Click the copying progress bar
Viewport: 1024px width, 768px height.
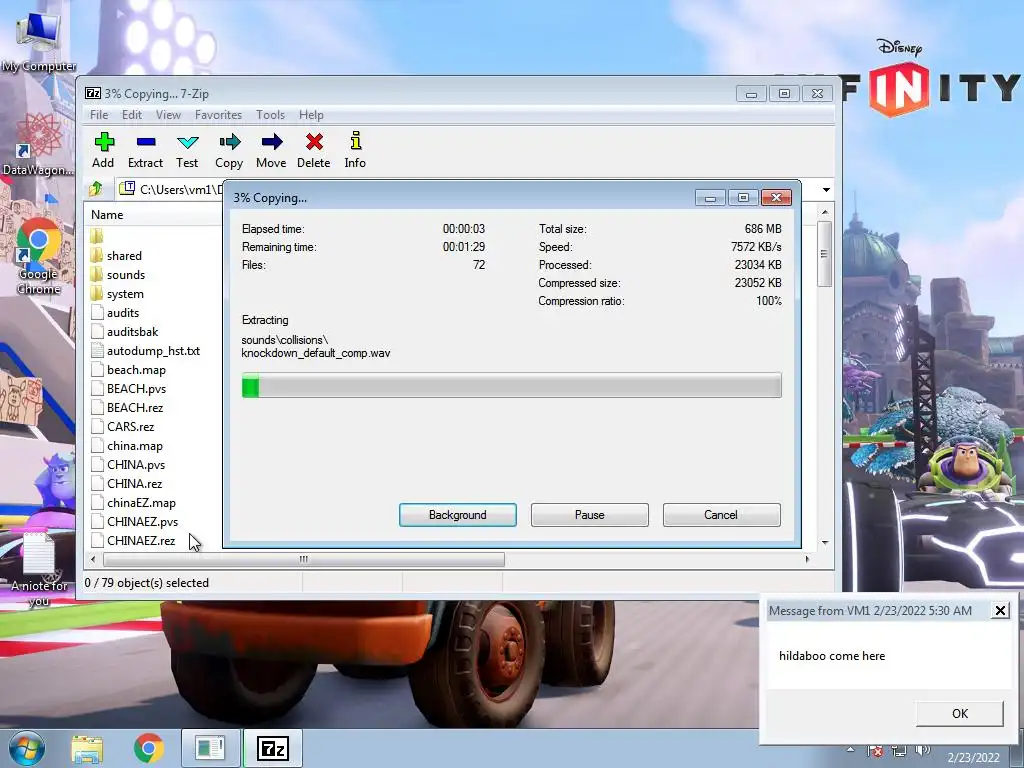pos(511,385)
